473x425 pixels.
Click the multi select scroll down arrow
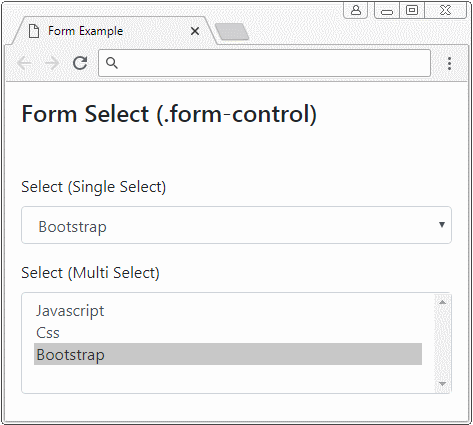442,384
